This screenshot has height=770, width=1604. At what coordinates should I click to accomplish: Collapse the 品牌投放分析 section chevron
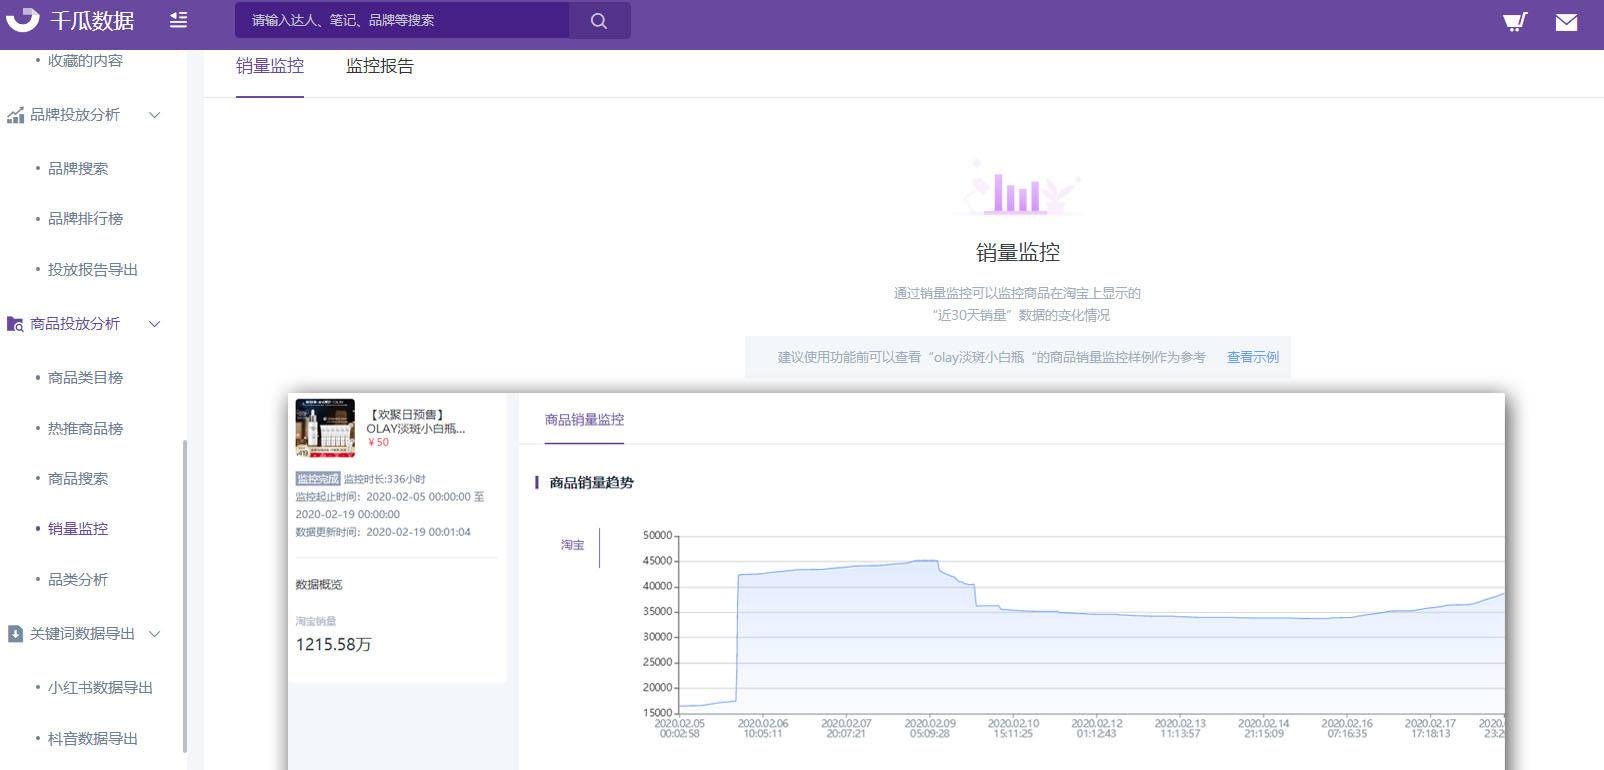[x=155, y=115]
